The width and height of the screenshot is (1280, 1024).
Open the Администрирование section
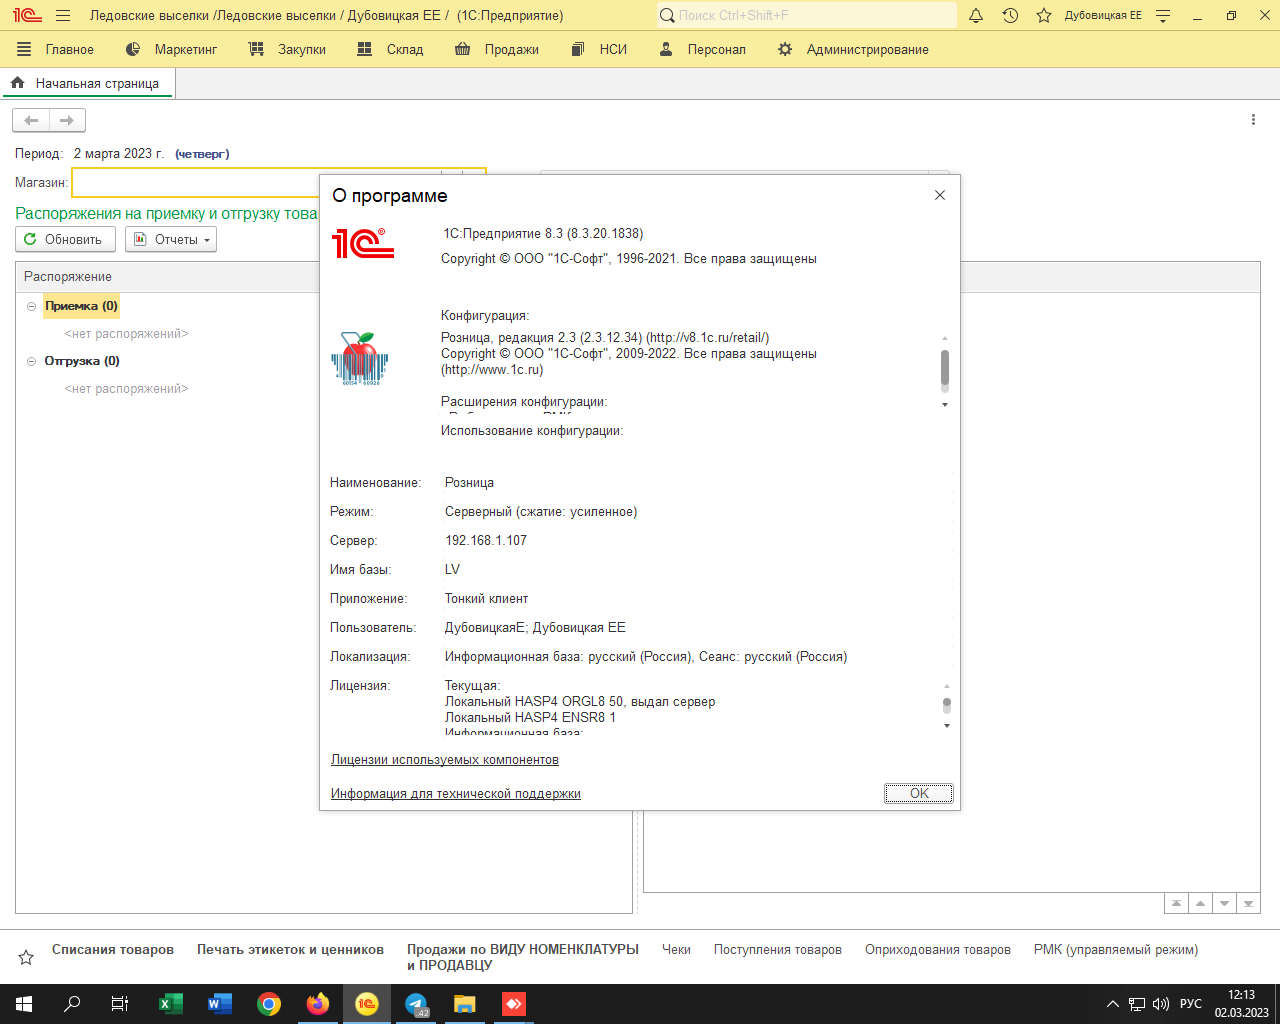tap(854, 49)
